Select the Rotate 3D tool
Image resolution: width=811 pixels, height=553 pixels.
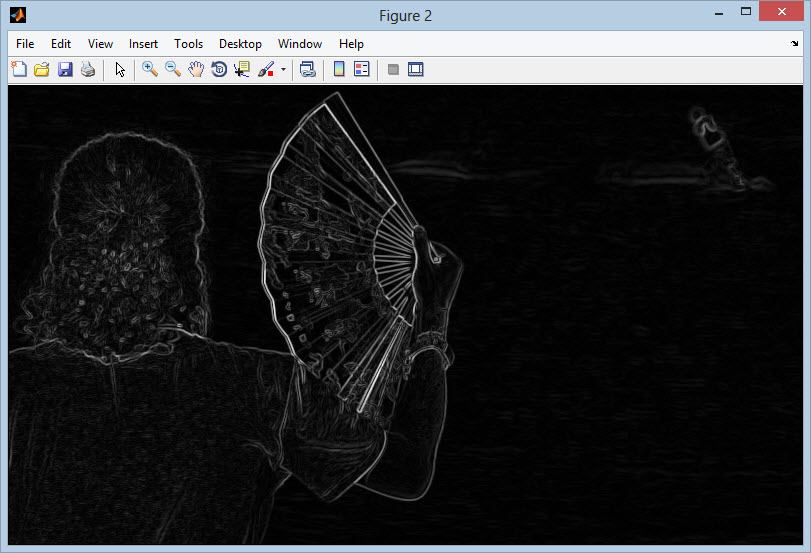(x=219, y=69)
